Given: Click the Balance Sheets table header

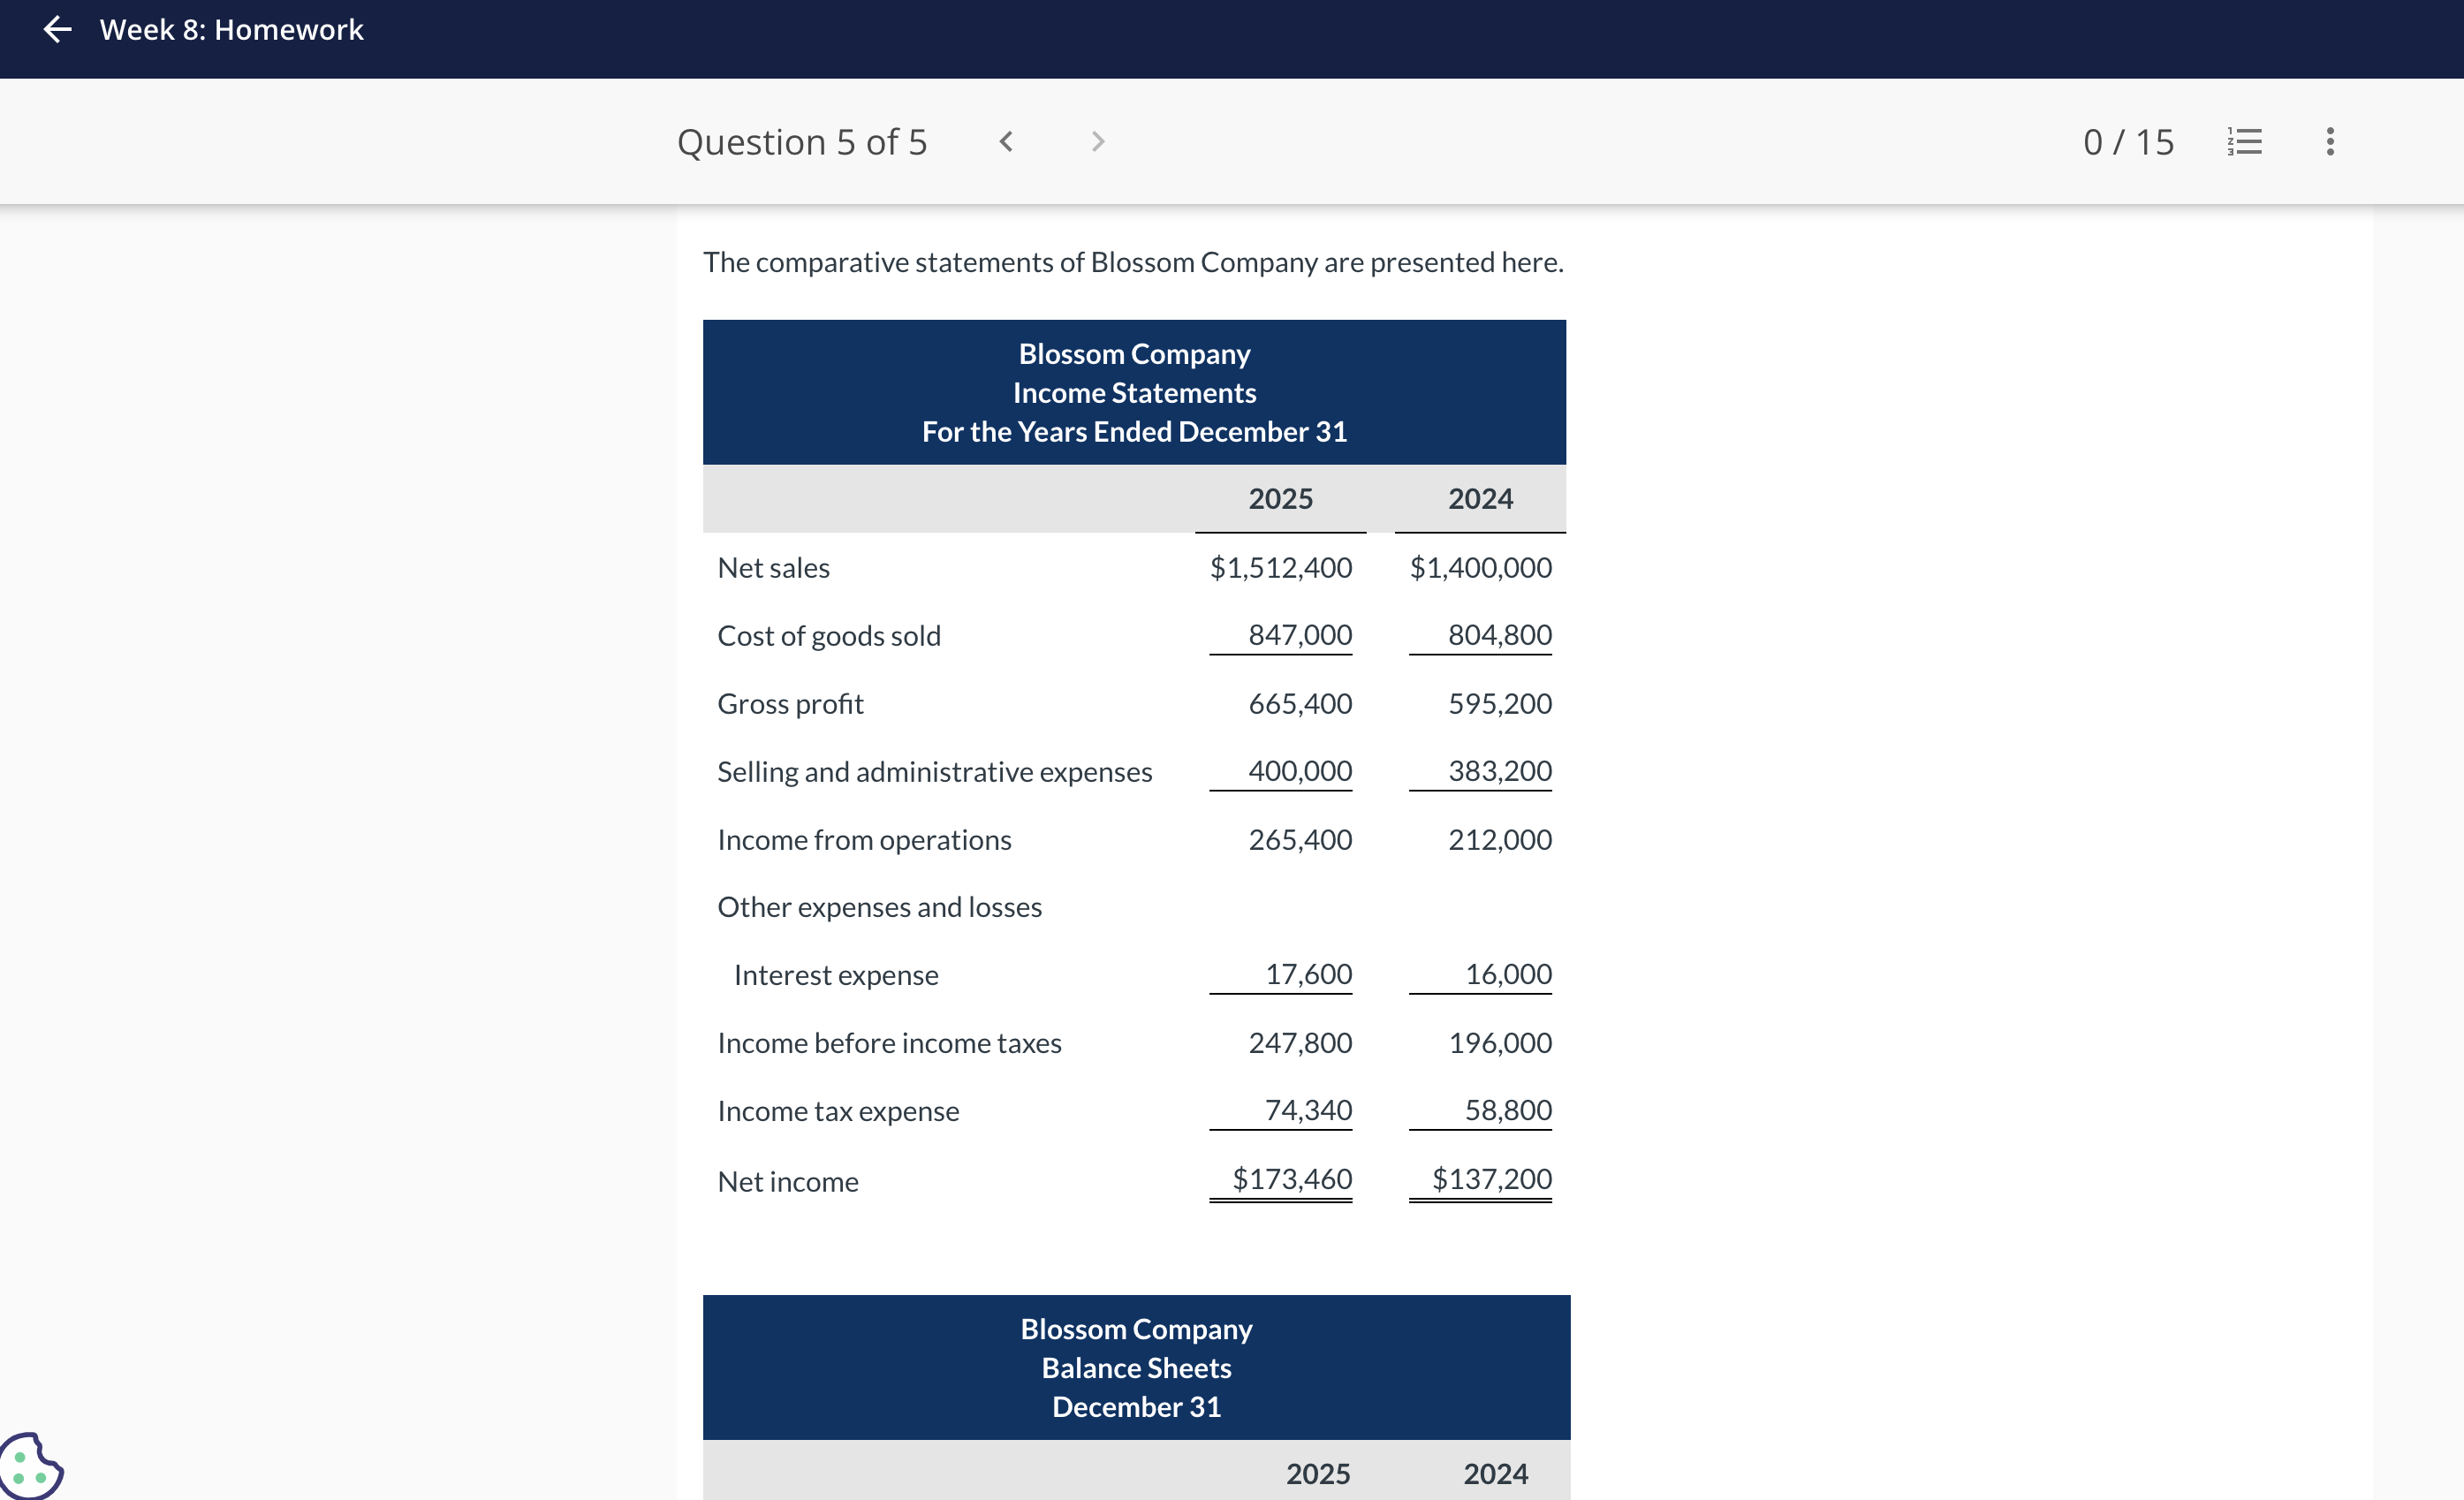Looking at the screenshot, I should coord(1136,1367).
